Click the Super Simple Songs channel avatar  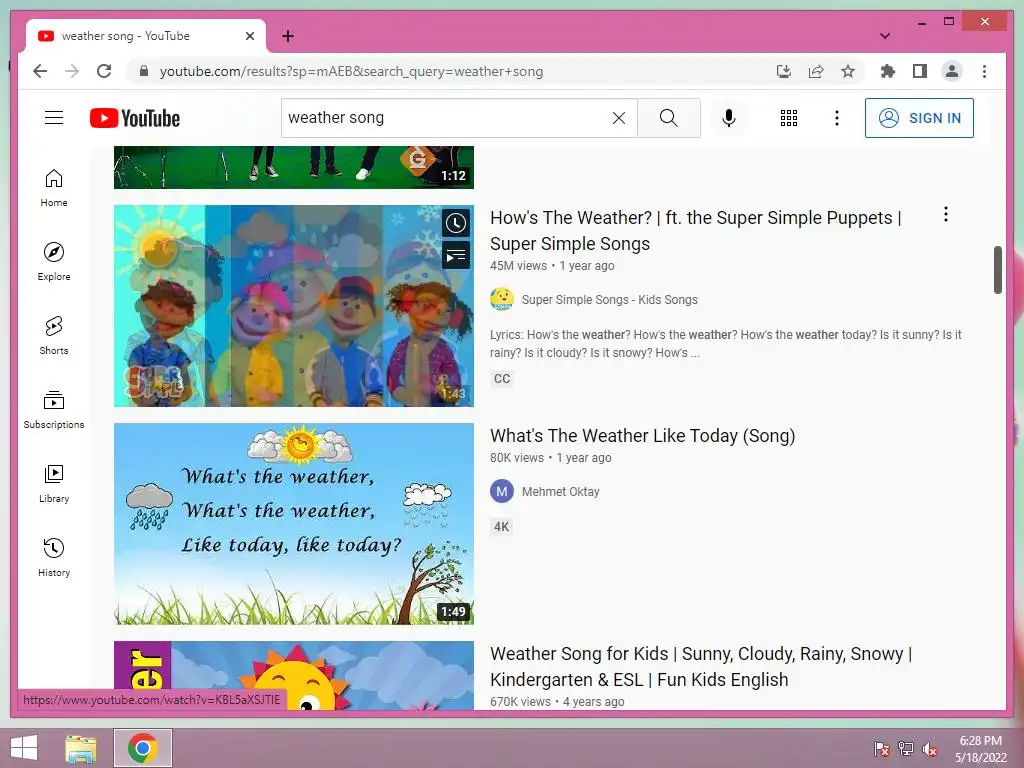[502, 299]
